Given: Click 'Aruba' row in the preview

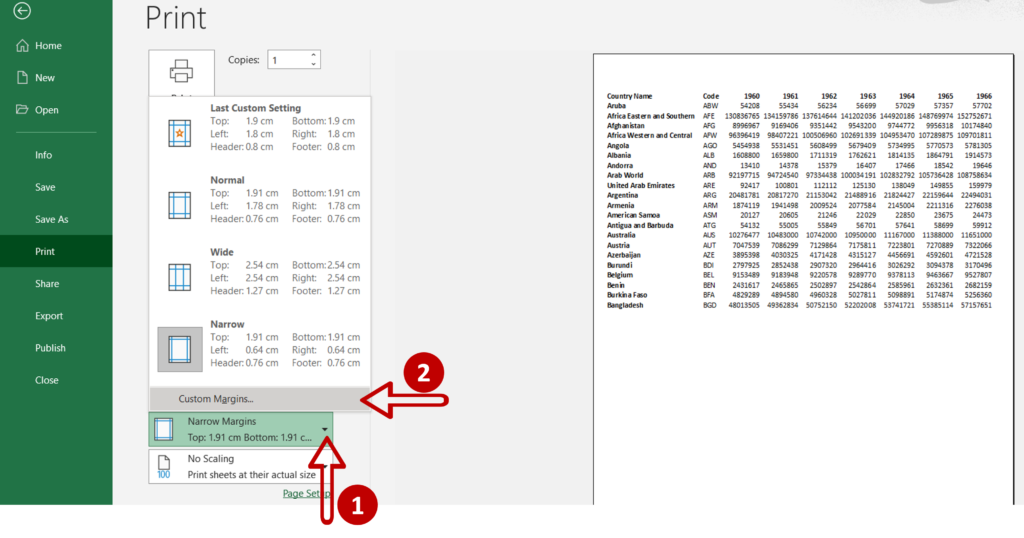Looking at the screenshot, I should coord(616,106).
